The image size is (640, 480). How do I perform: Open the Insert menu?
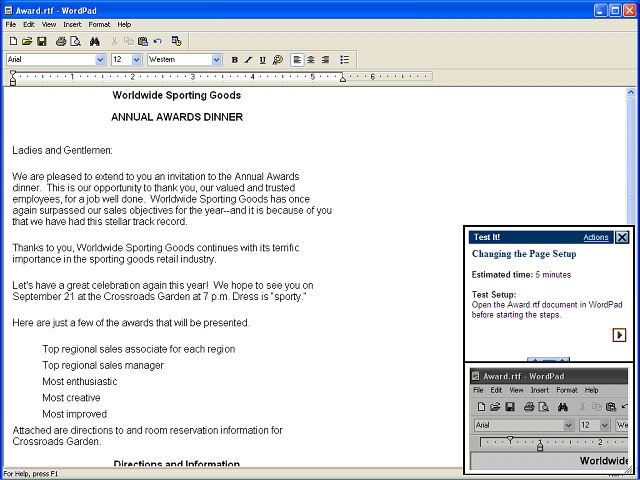point(72,24)
